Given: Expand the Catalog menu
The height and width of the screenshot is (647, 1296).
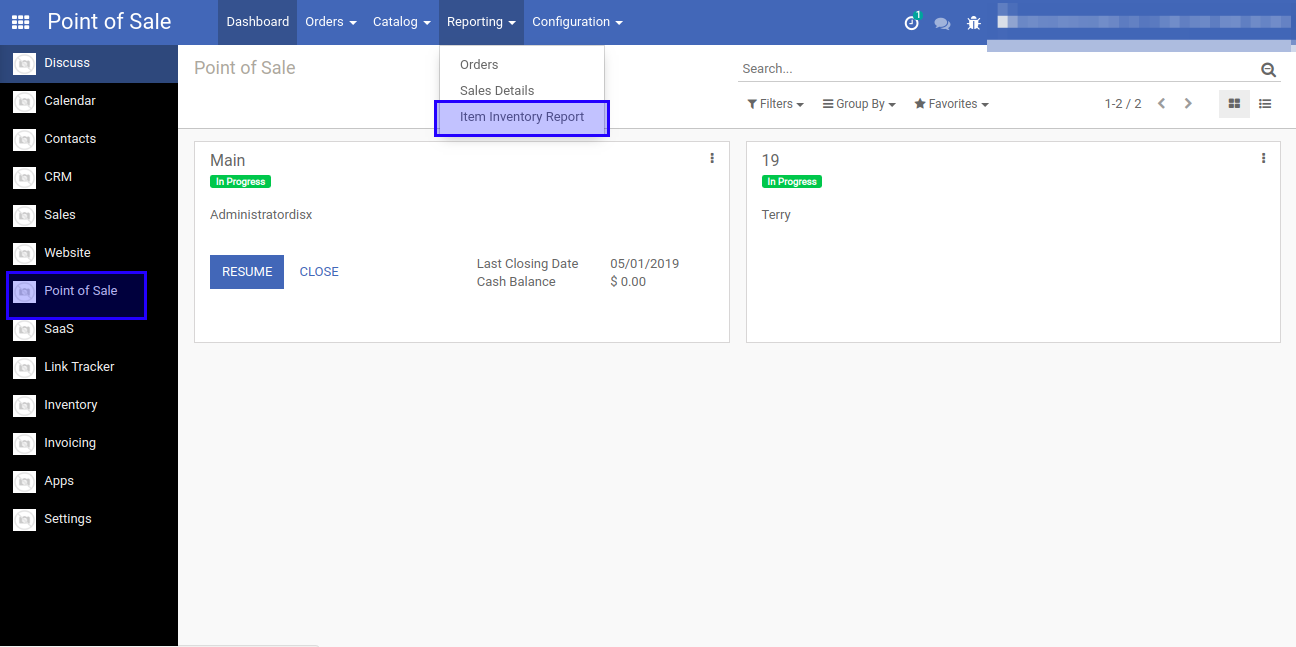Looking at the screenshot, I should click(x=402, y=22).
